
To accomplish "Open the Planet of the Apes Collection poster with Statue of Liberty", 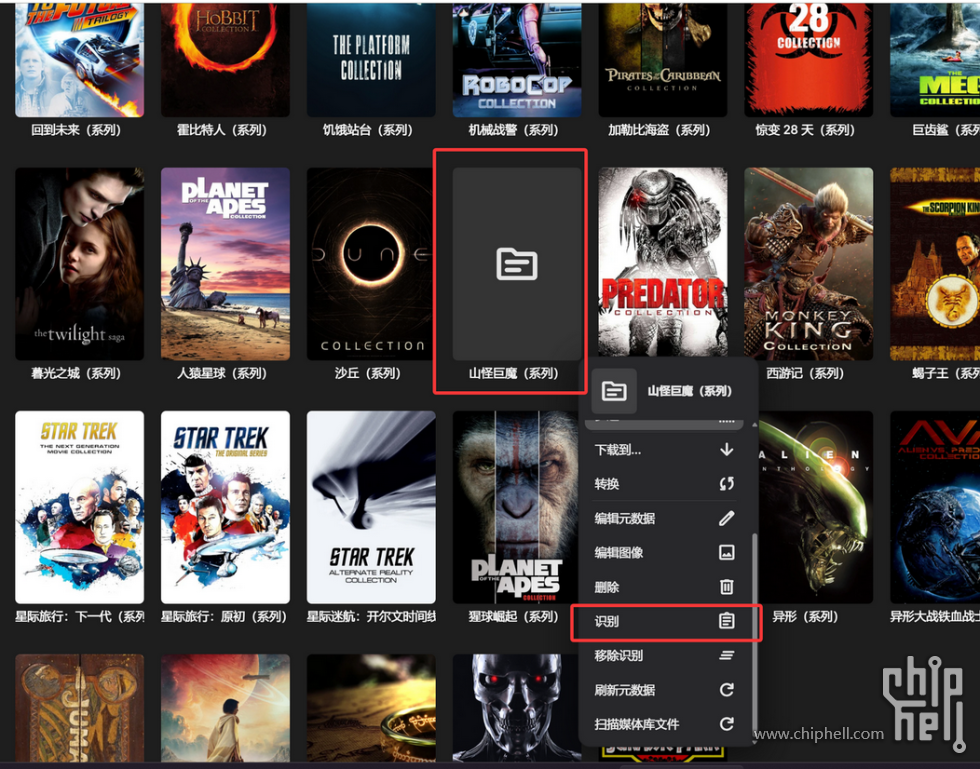I will click(225, 263).
